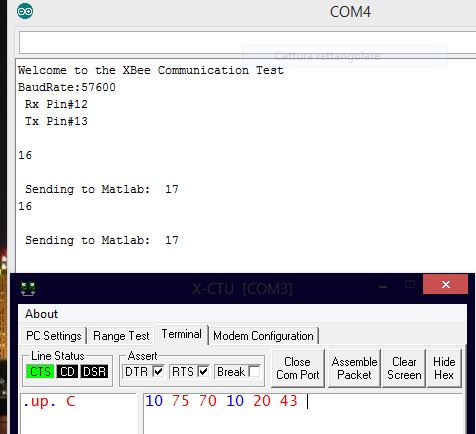This screenshot has height=434, width=476.
Task: Open the Modem Configuration tab
Action: (x=263, y=336)
